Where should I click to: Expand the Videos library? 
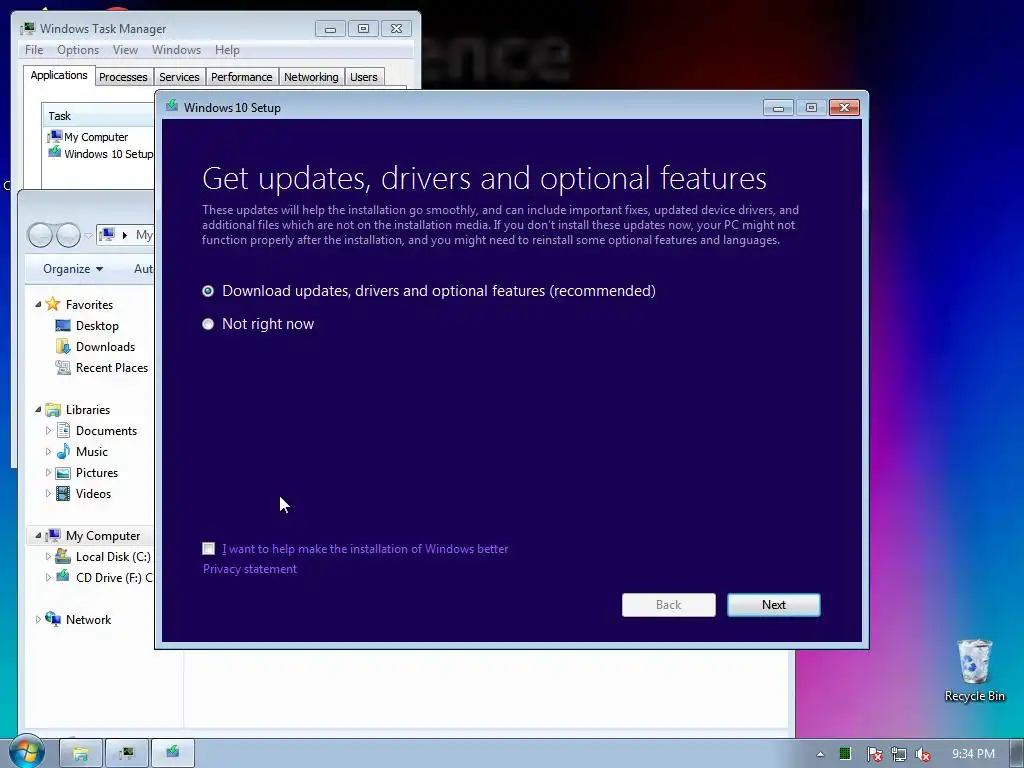click(48, 494)
